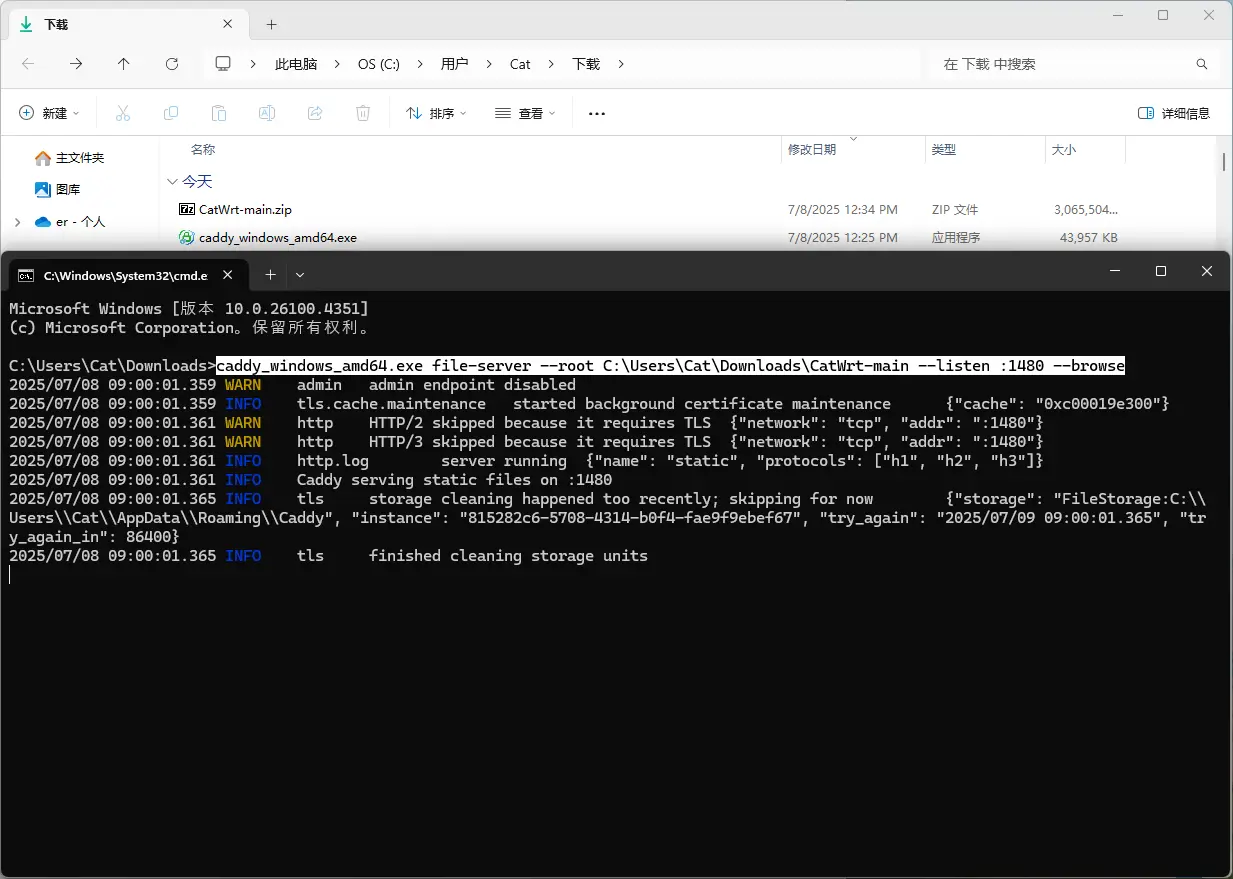
Task: Click '43,957 KB' size cell
Action: tap(1088, 238)
